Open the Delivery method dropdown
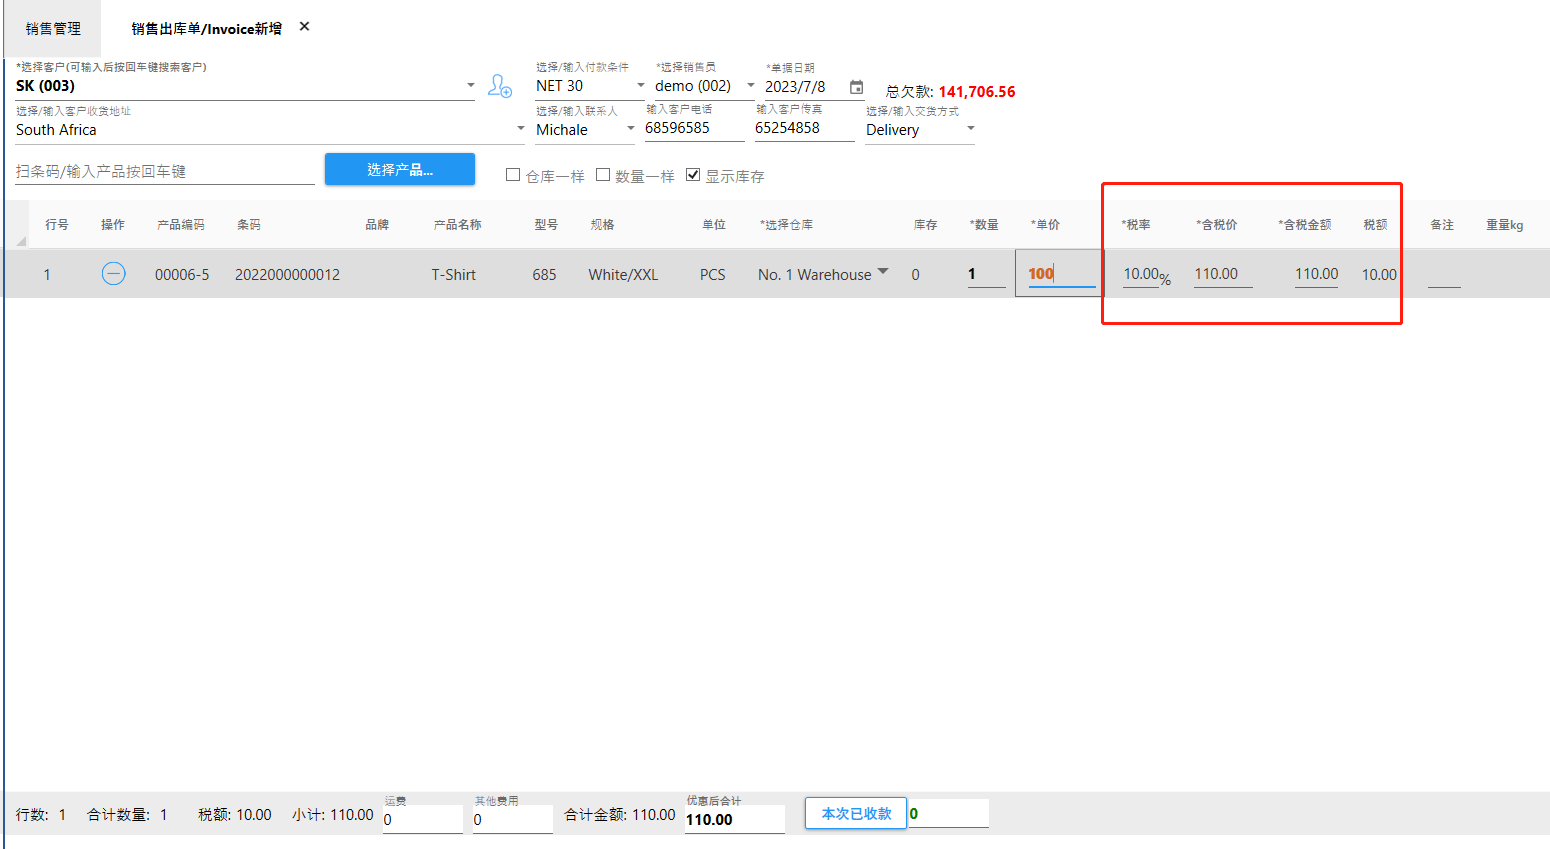This screenshot has height=849, width=1550. click(x=970, y=129)
